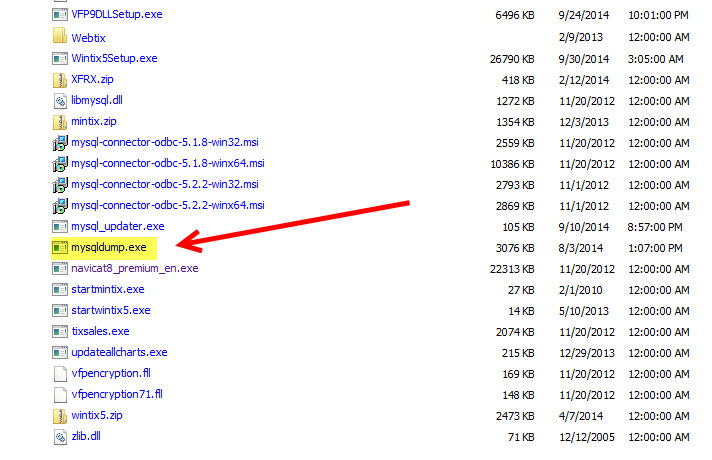Click the 3:05:00 AM time entry
Viewport: 712px width, 460px height.
click(655, 59)
